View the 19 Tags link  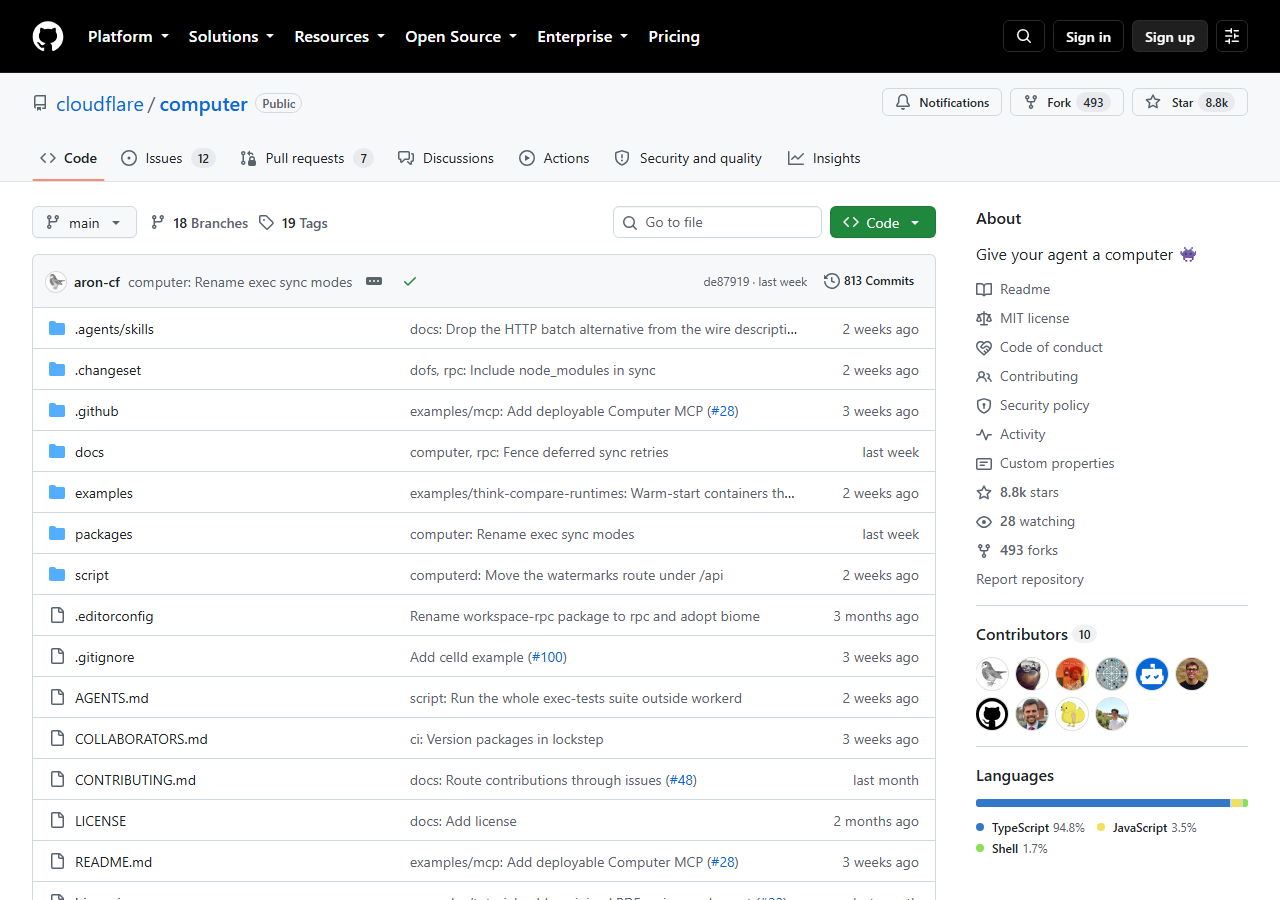tap(293, 223)
